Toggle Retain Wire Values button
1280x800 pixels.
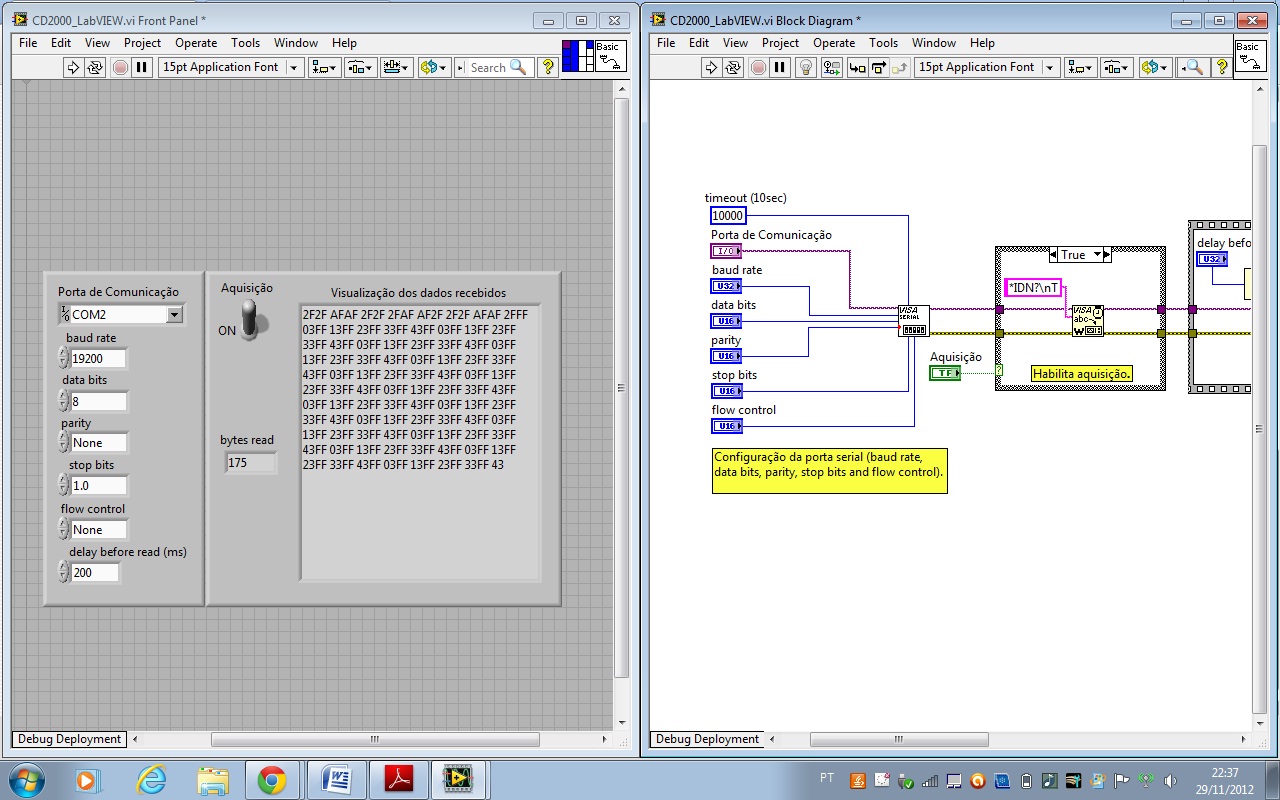(831, 67)
